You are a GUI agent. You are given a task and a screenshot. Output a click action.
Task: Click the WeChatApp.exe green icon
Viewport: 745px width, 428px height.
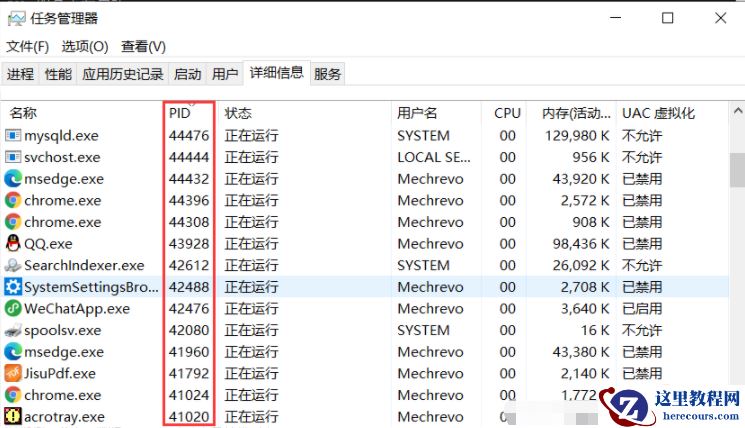click(13, 309)
